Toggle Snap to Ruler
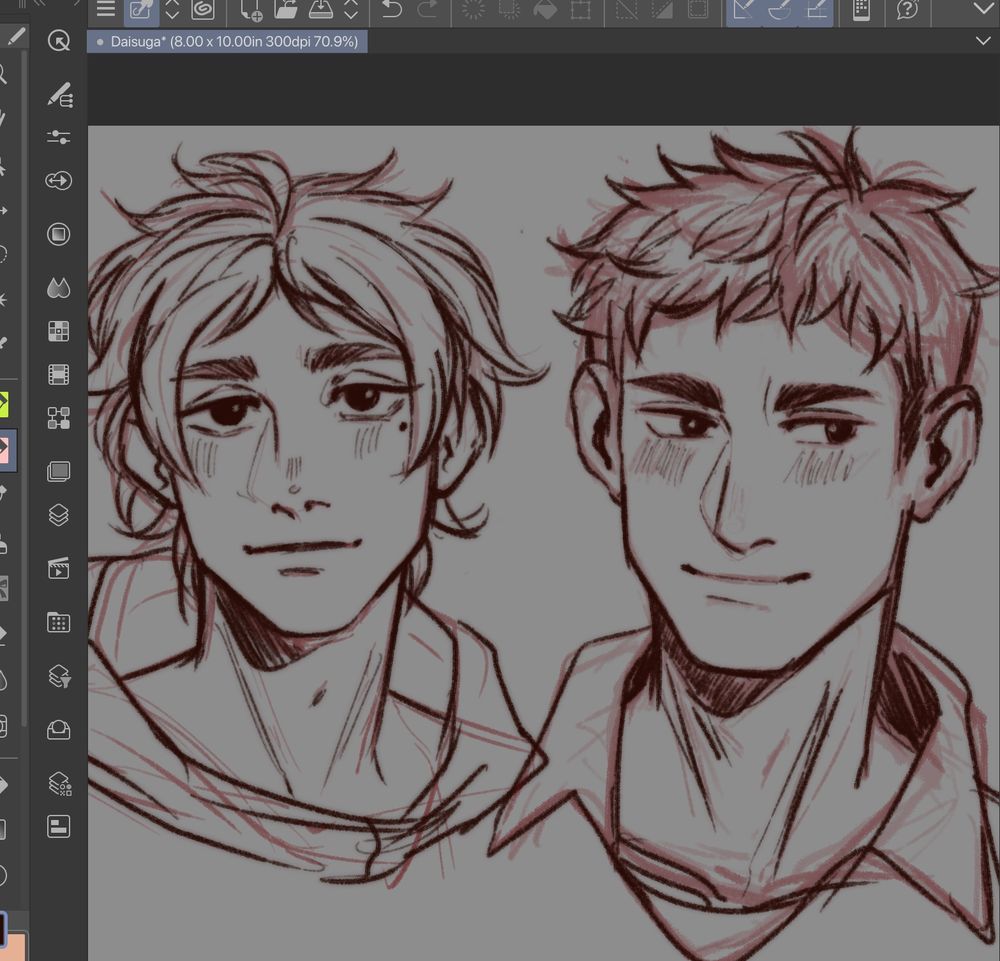 pos(744,10)
